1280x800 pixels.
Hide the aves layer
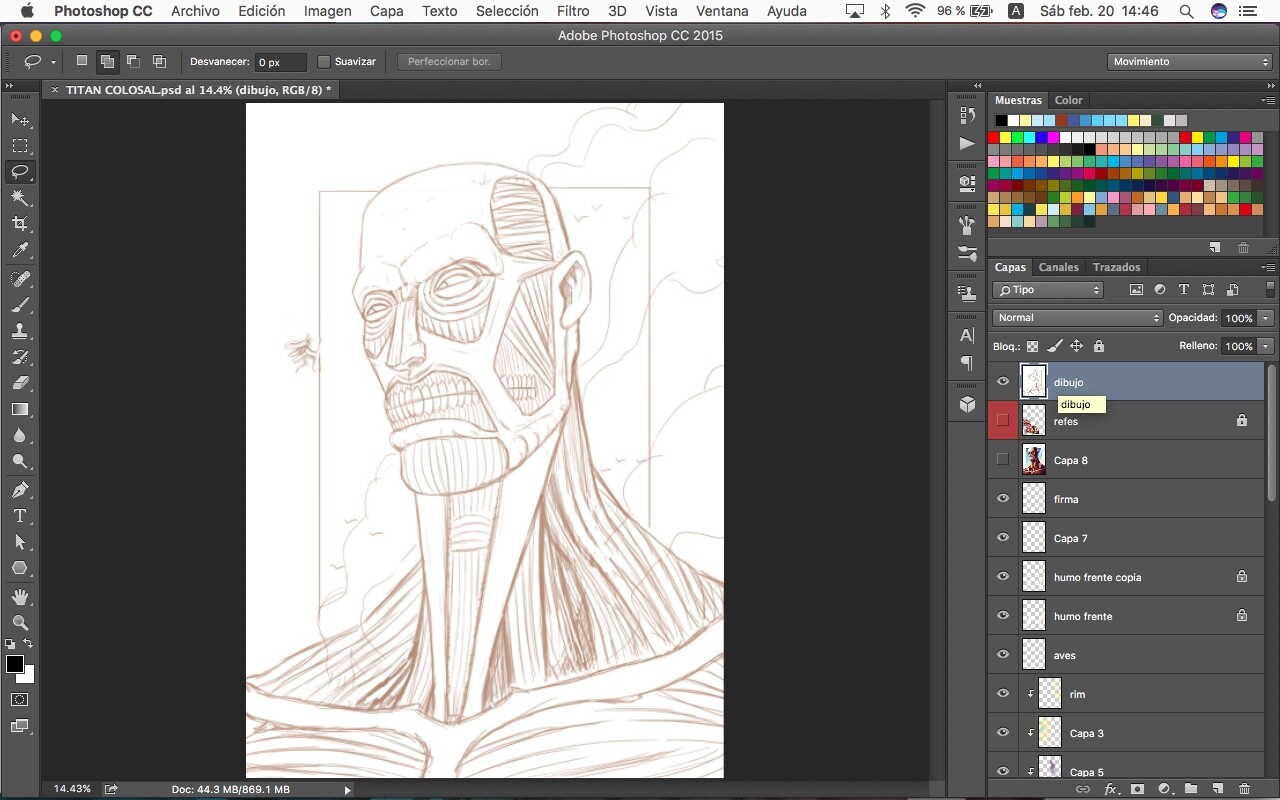tap(1003, 654)
